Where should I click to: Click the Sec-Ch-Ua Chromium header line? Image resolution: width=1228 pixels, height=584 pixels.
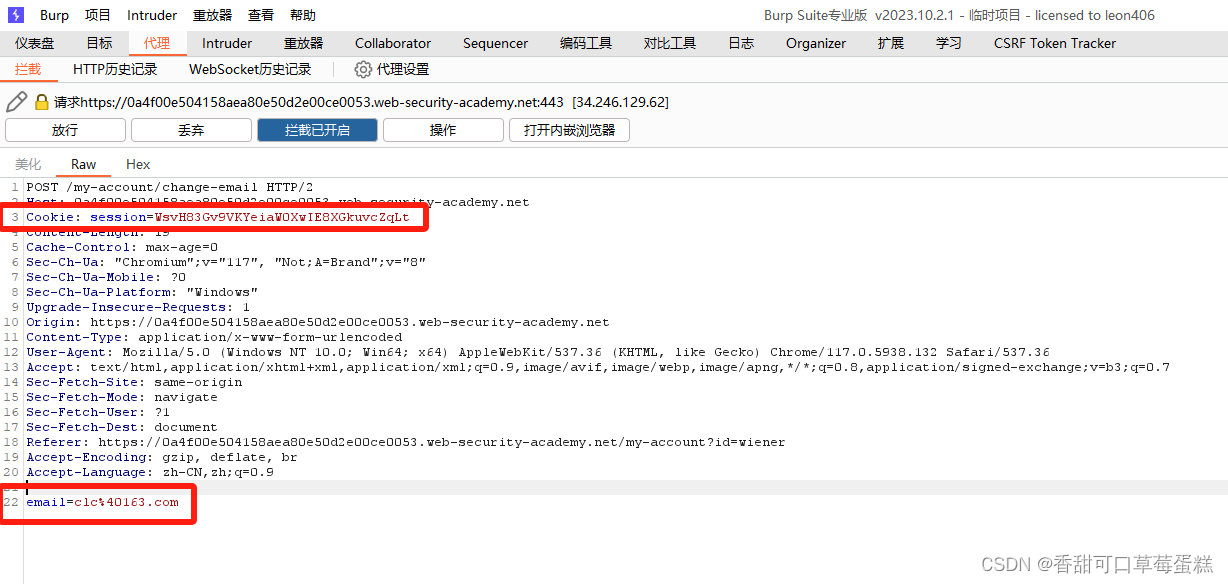click(226, 262)
